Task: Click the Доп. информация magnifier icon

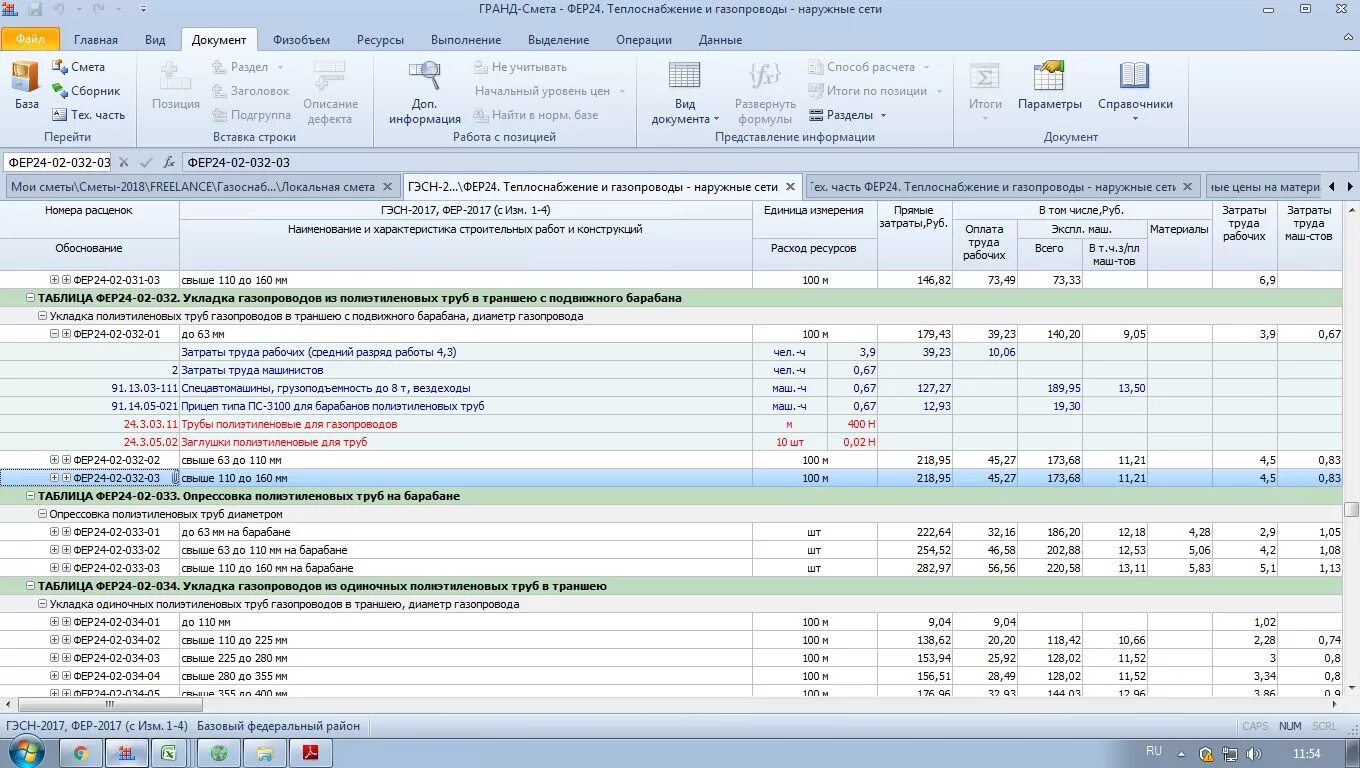Action: click(425, 75)
